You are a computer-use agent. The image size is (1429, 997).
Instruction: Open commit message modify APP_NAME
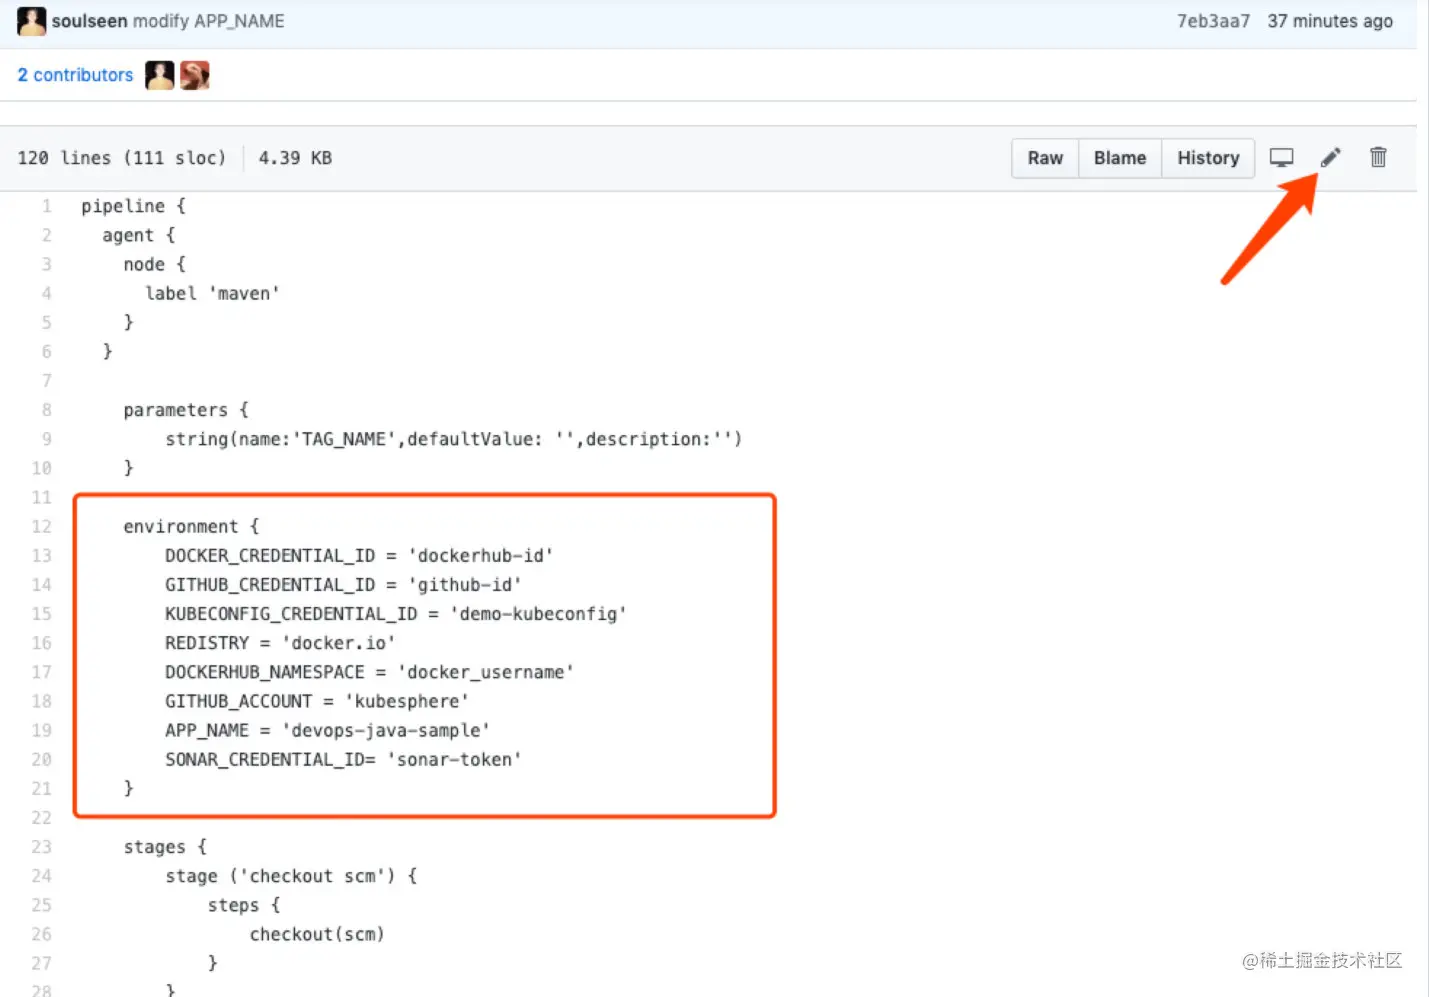[209, 21]
